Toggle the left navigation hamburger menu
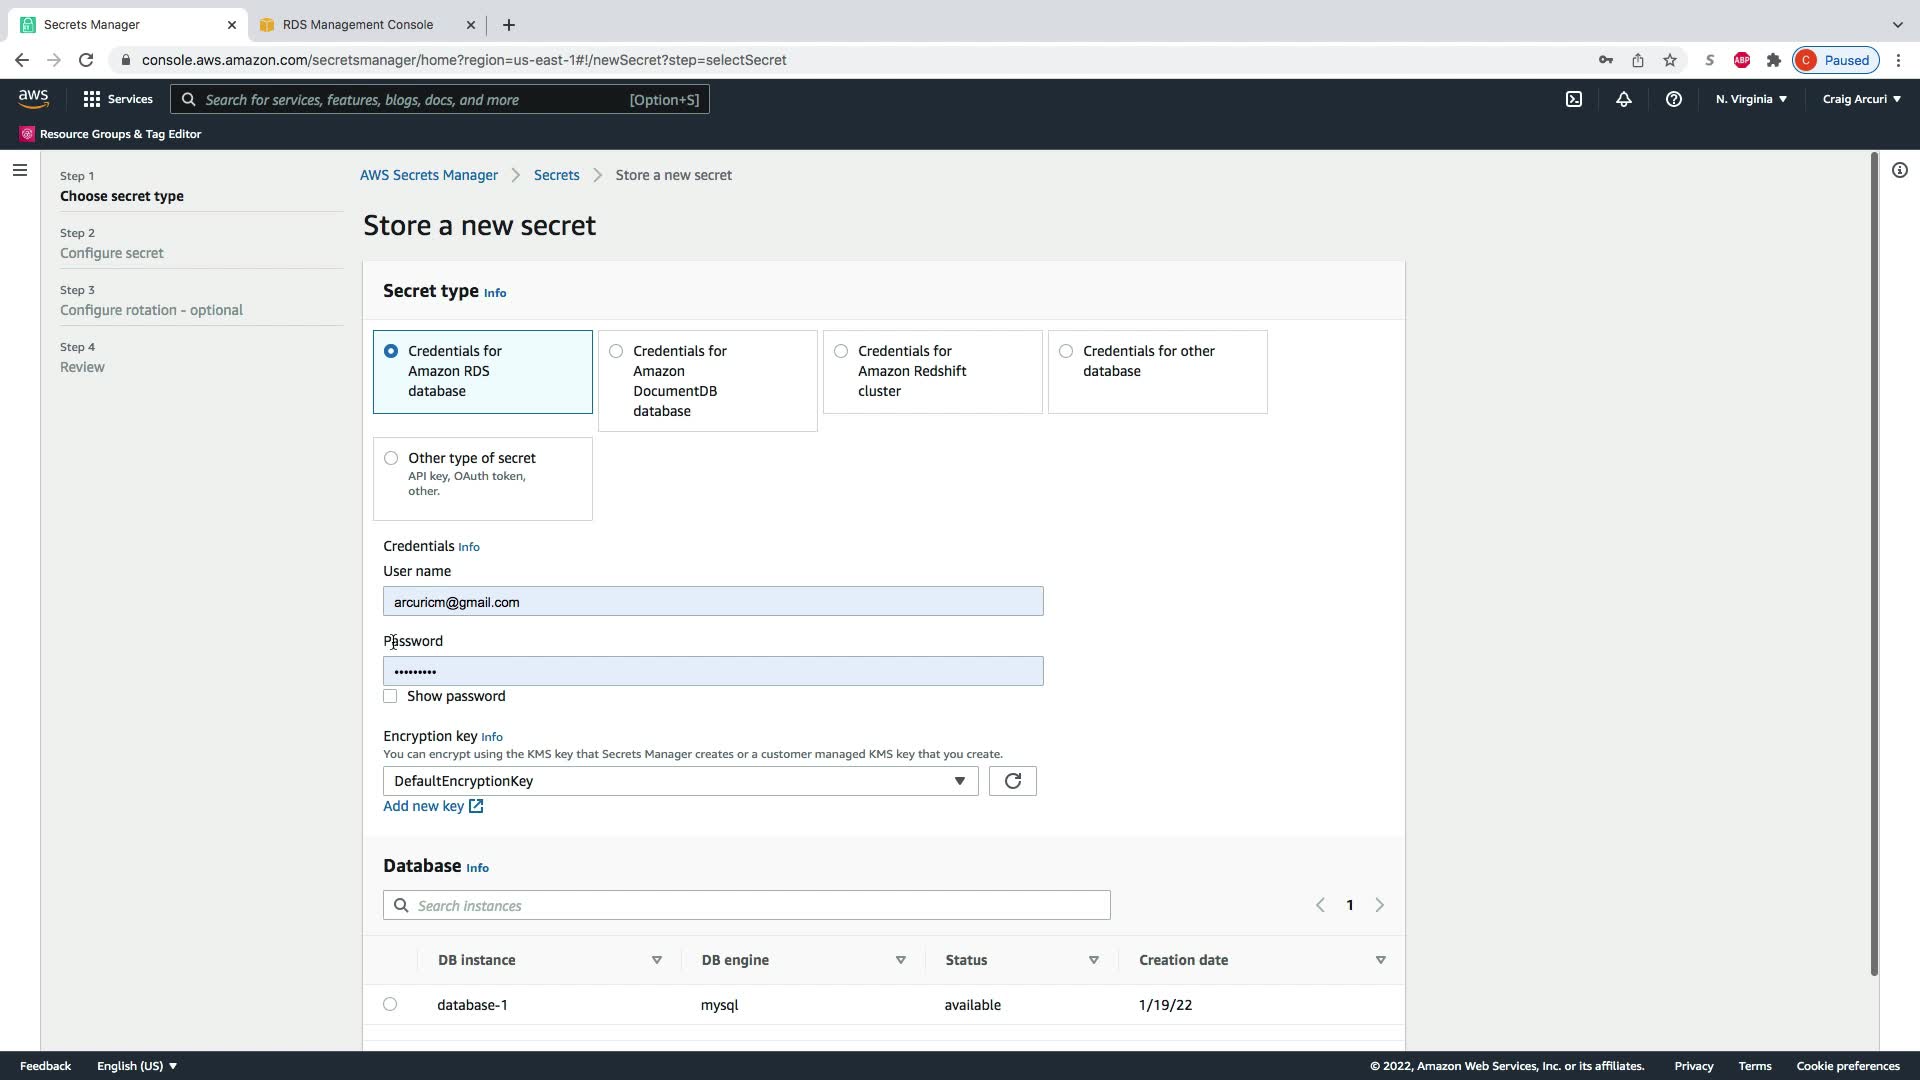 (19, 170)
